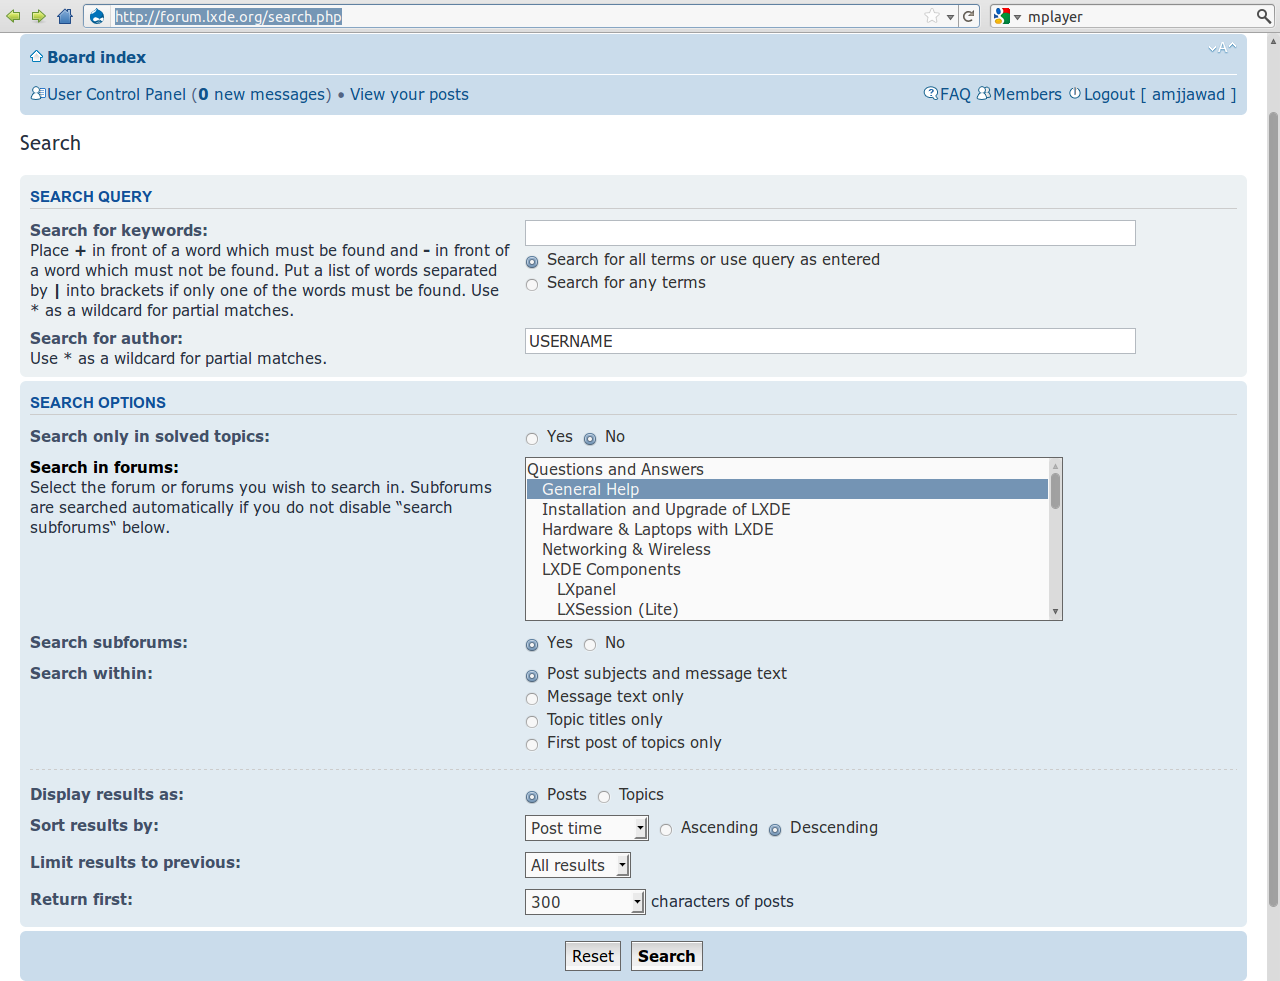The image size is (1280, 981).
Task: Click the User Control Panel icon
Action: click(38, 93)
